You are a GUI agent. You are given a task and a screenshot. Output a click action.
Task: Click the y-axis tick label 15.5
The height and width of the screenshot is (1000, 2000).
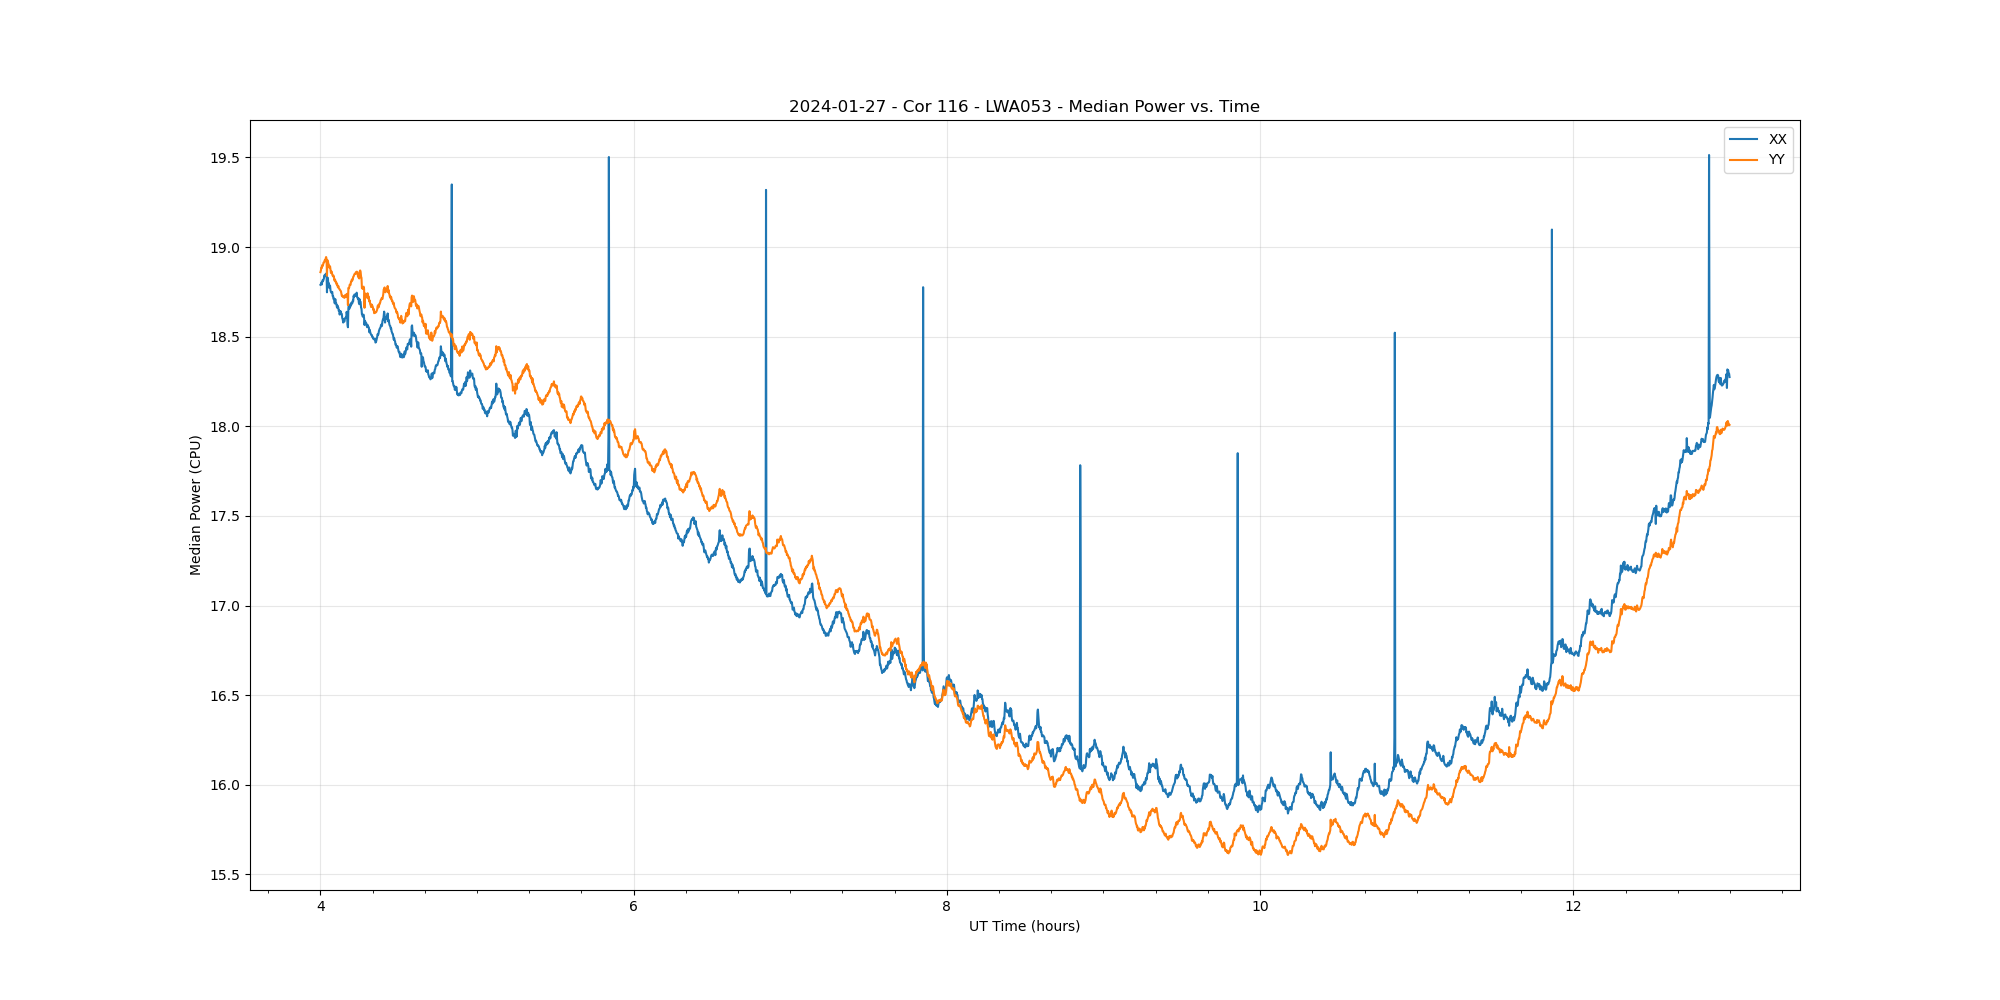[225, 875]
